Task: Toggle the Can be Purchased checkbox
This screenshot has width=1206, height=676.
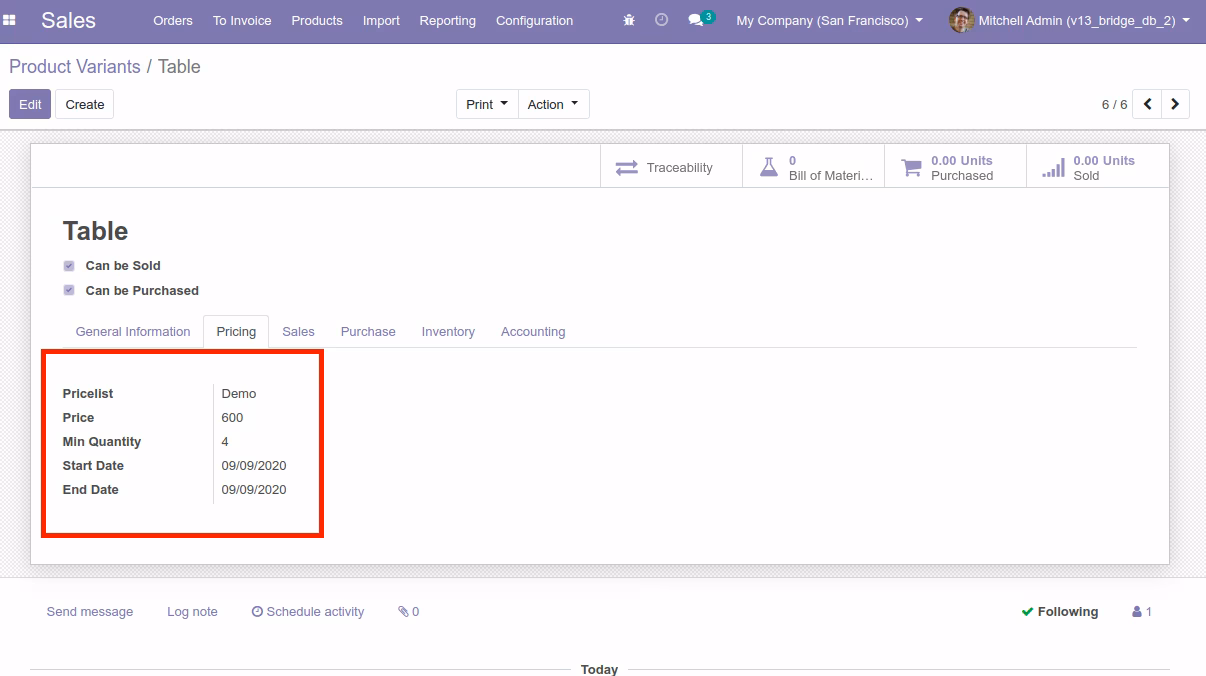Action: 69,291
